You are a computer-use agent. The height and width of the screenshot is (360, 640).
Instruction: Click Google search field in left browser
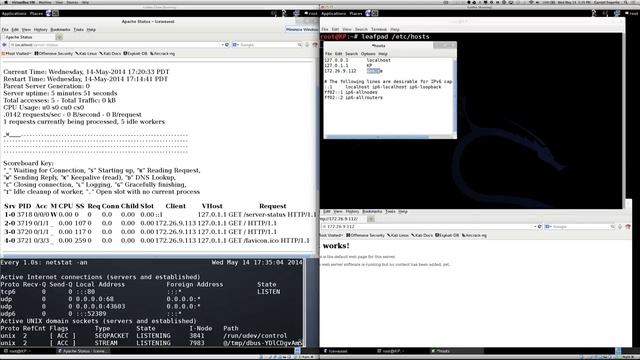tap(268, 45)
